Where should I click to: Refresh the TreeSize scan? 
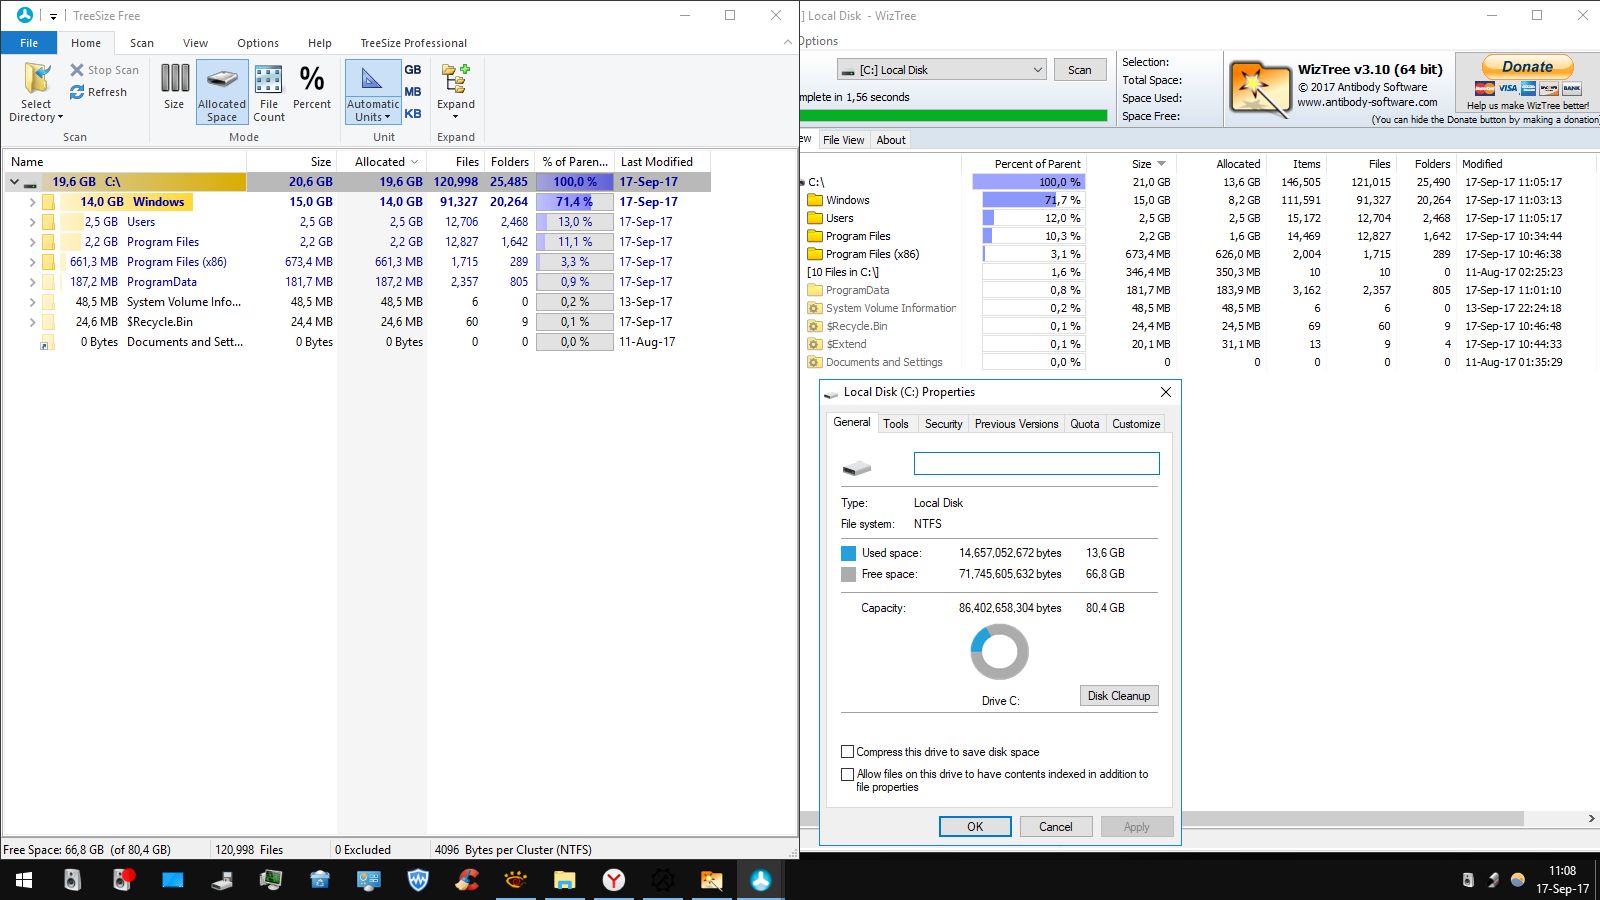98,92
